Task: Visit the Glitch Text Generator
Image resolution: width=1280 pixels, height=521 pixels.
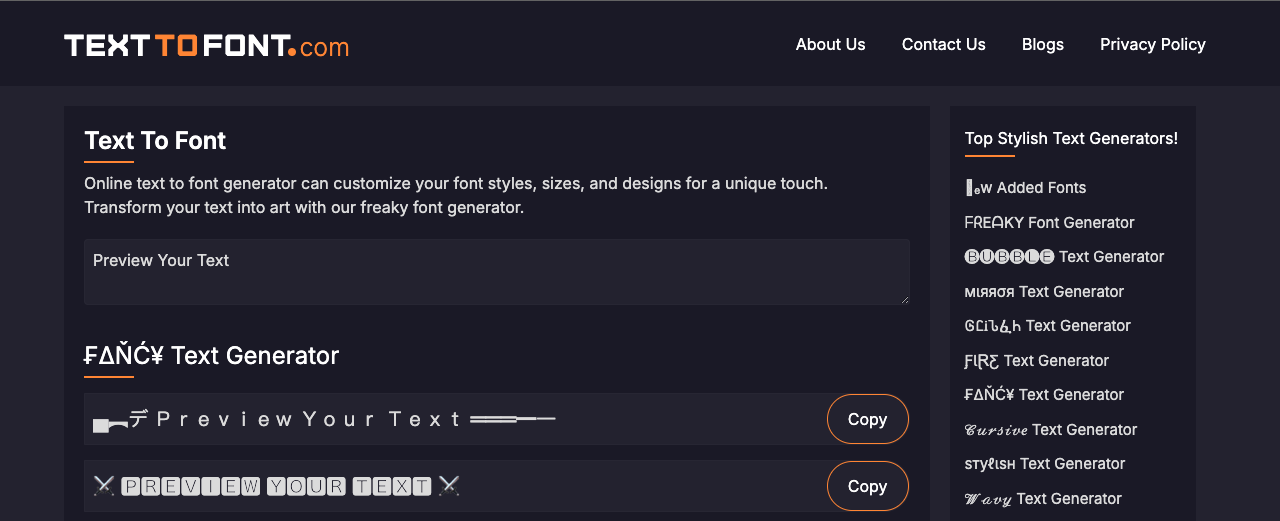Action: point(1047,326)
